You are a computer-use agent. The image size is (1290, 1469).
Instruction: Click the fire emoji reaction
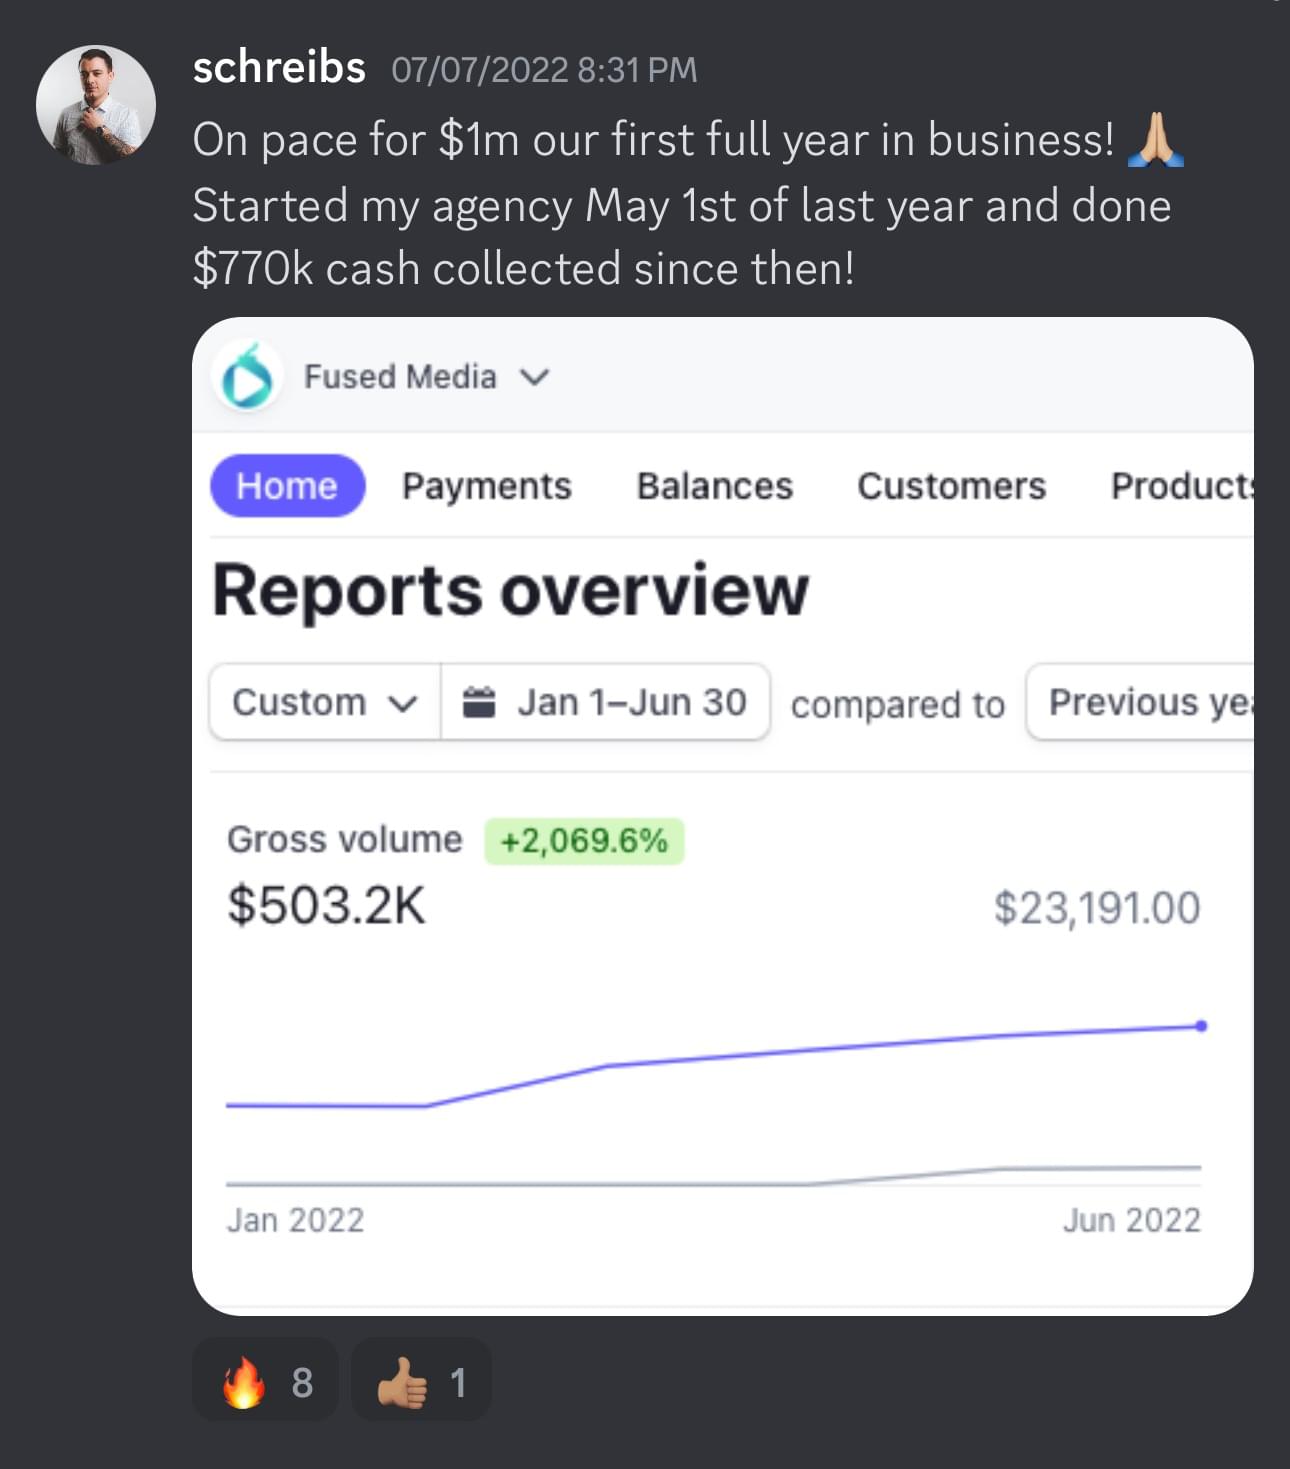[x=265, y=1381]
